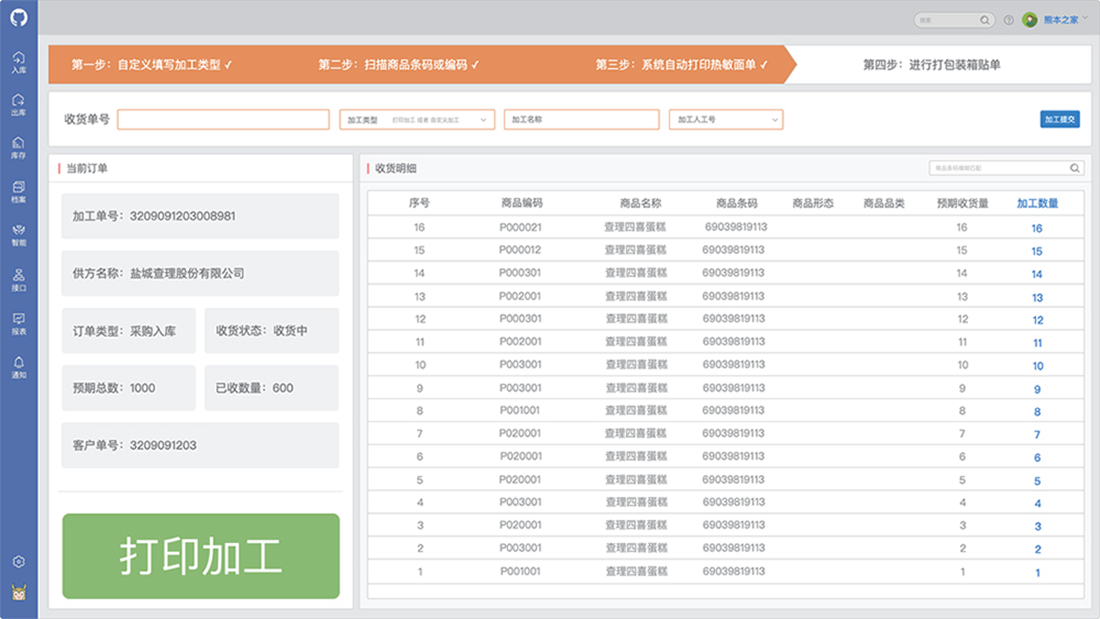Click 收货状态: 收货中 field
The image size is (1100, 619).
tap(271, 331)
